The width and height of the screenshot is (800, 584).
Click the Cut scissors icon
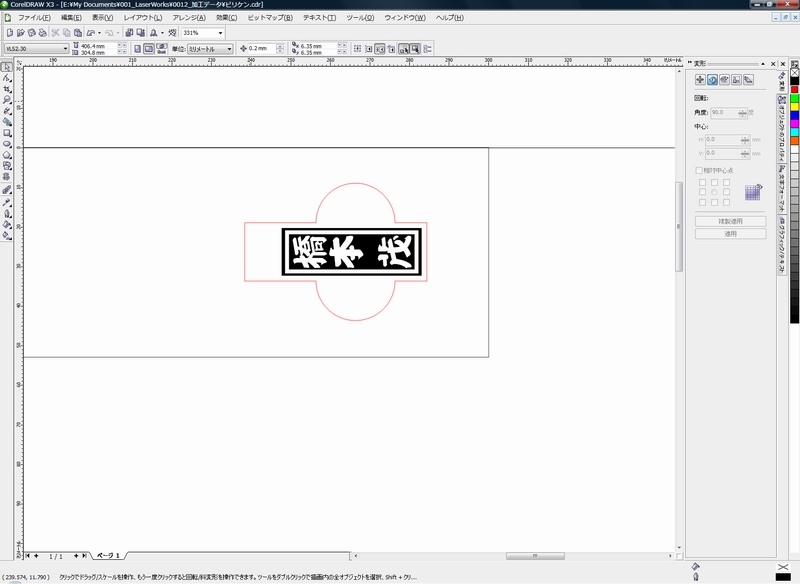pyautogui.click(x=56, y=33)
